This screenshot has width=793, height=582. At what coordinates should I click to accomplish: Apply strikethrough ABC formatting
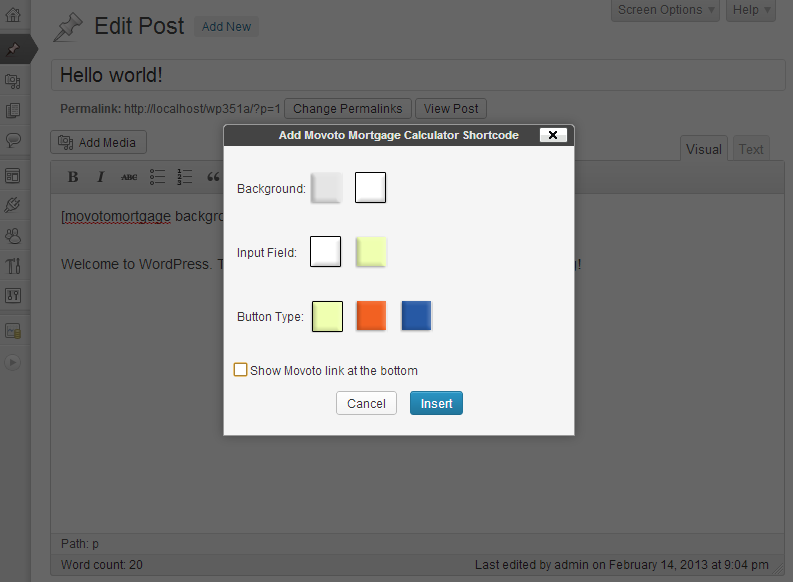point(129,177)
